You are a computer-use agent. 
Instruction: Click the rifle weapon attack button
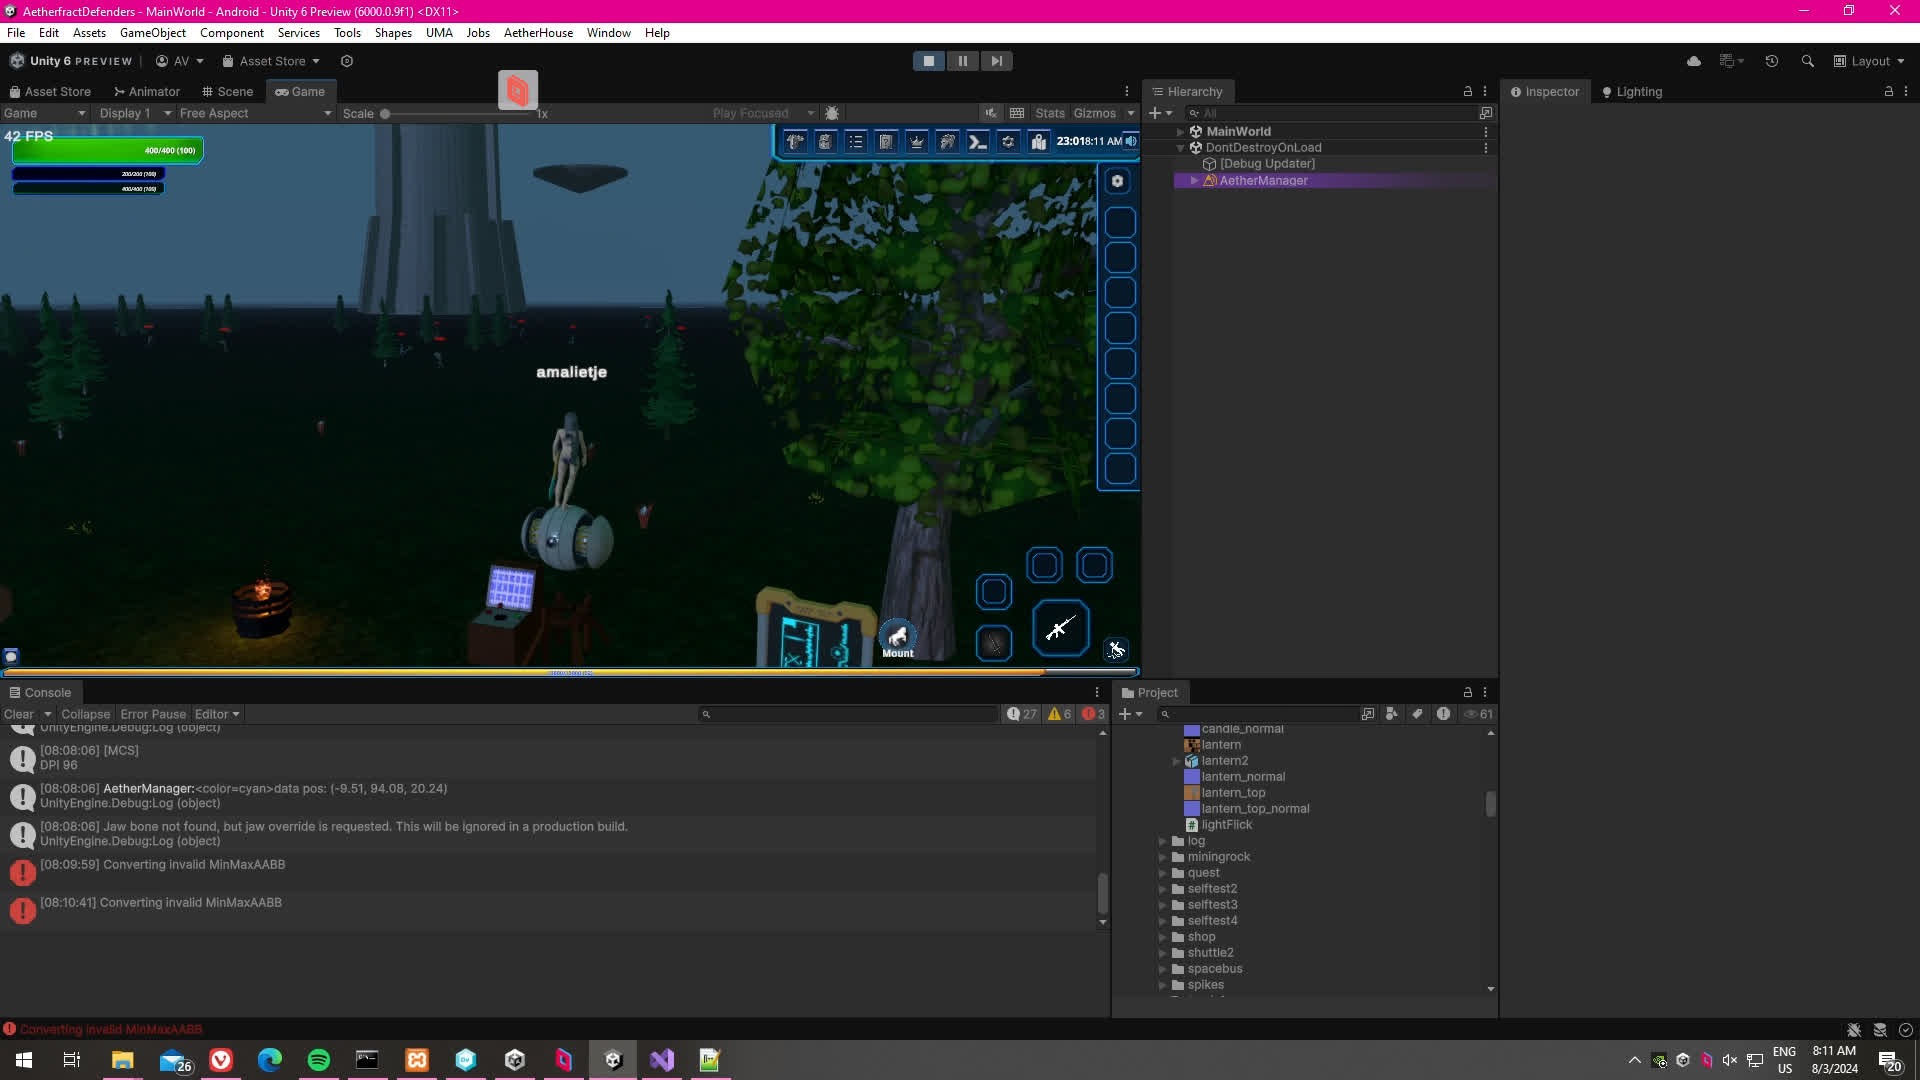click(x=1060, y=628)
